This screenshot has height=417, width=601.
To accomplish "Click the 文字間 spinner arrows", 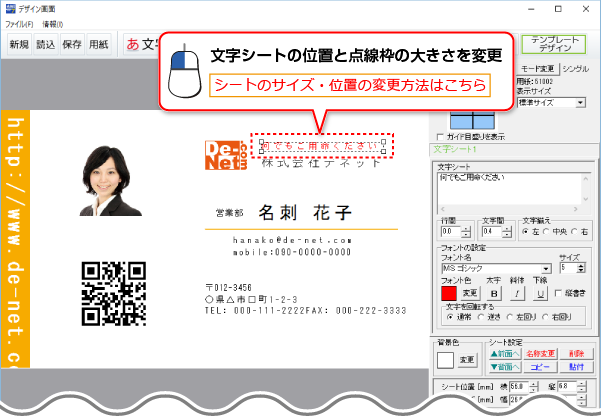I will point(507,231).
